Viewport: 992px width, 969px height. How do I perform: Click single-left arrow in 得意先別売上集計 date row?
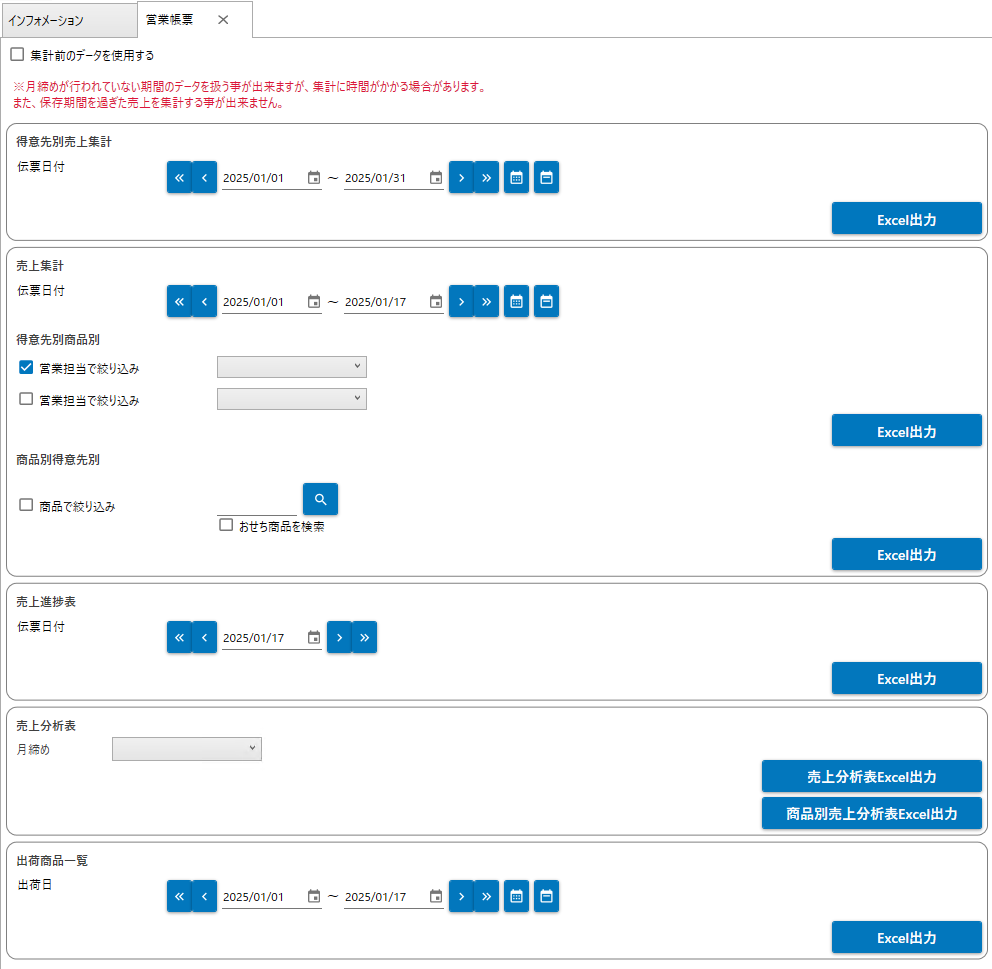[204, 177]
